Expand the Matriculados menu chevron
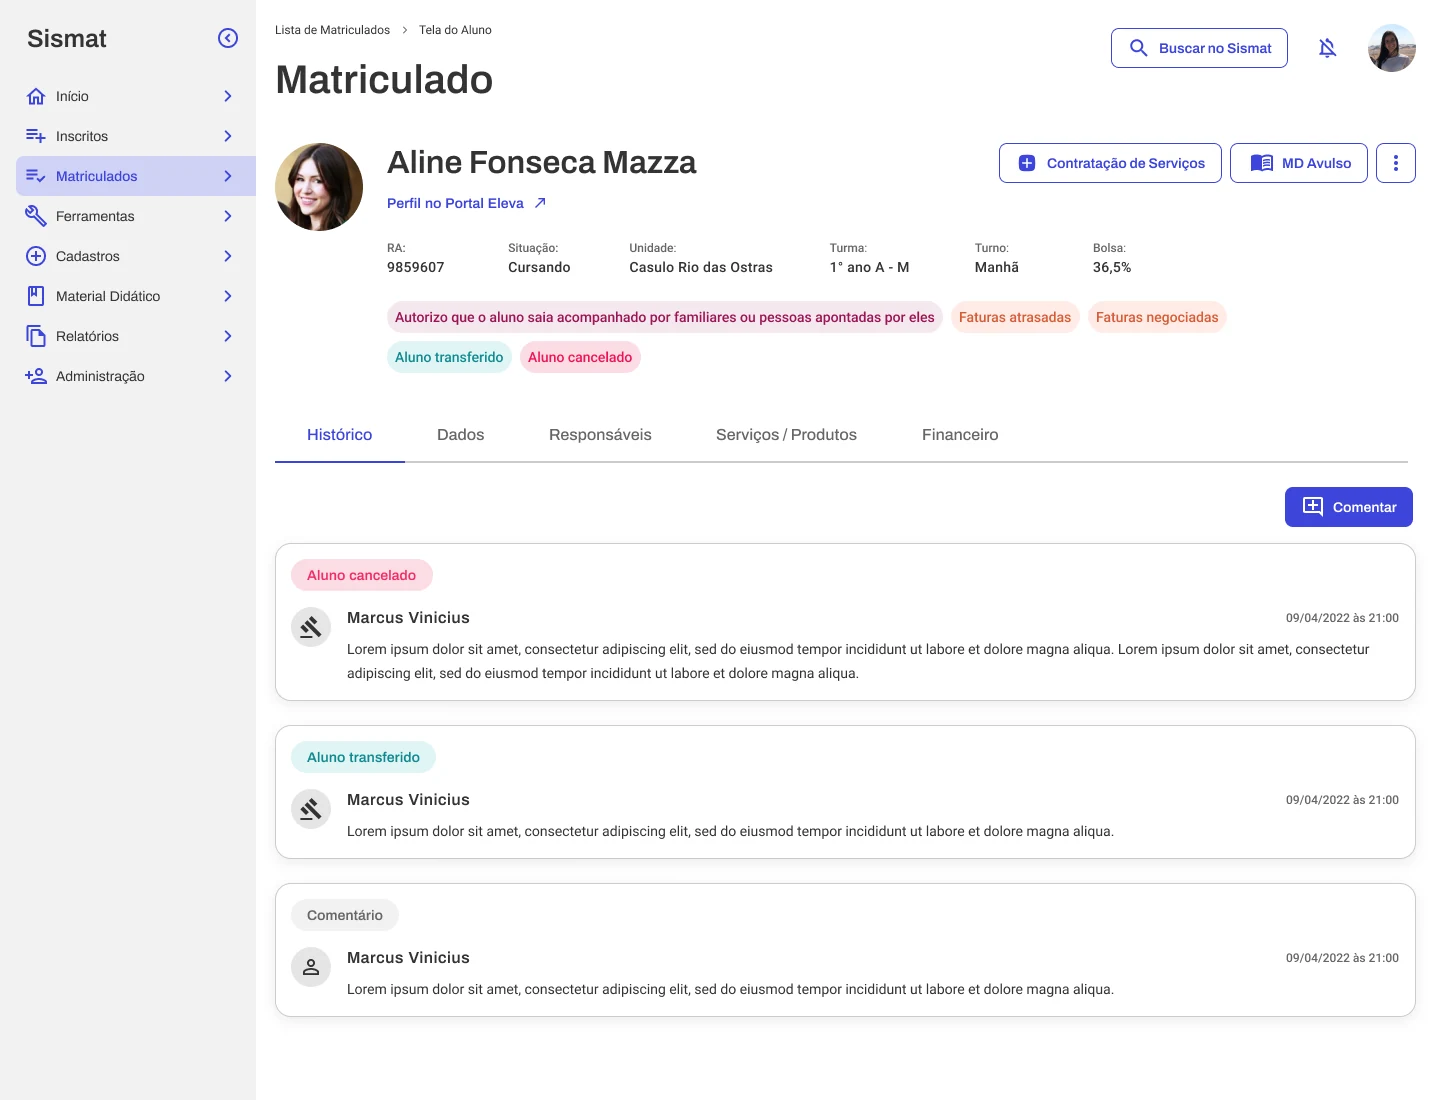 228,176
